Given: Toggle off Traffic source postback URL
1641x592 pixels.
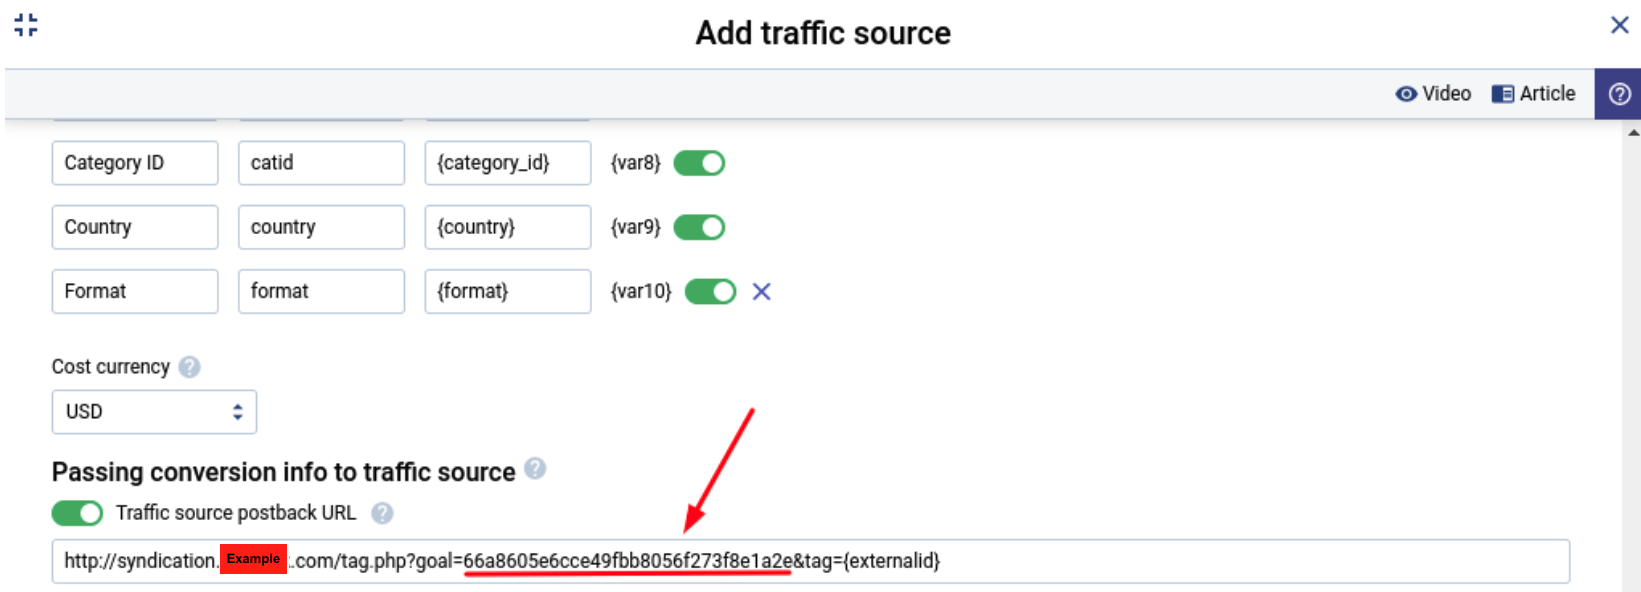Looking at the screenshot, I should pyautogui.click(x=77, y=513).
